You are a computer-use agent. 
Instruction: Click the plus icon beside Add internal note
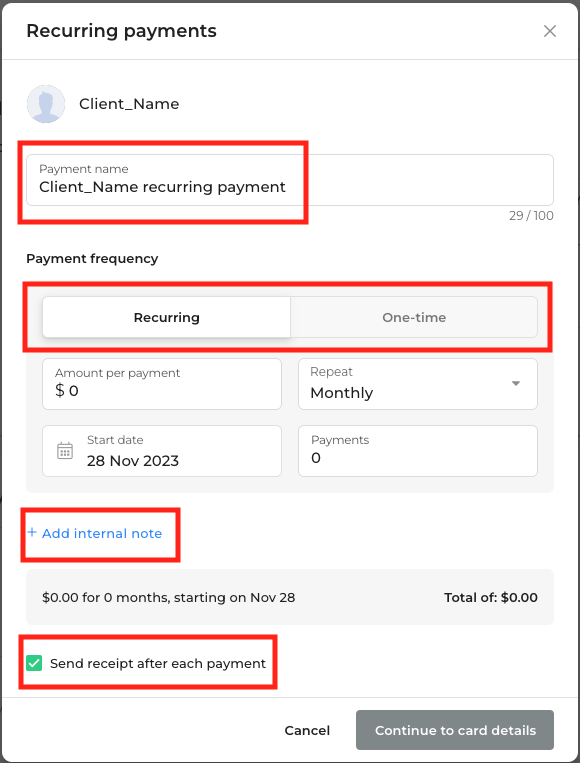pos(32,532)
